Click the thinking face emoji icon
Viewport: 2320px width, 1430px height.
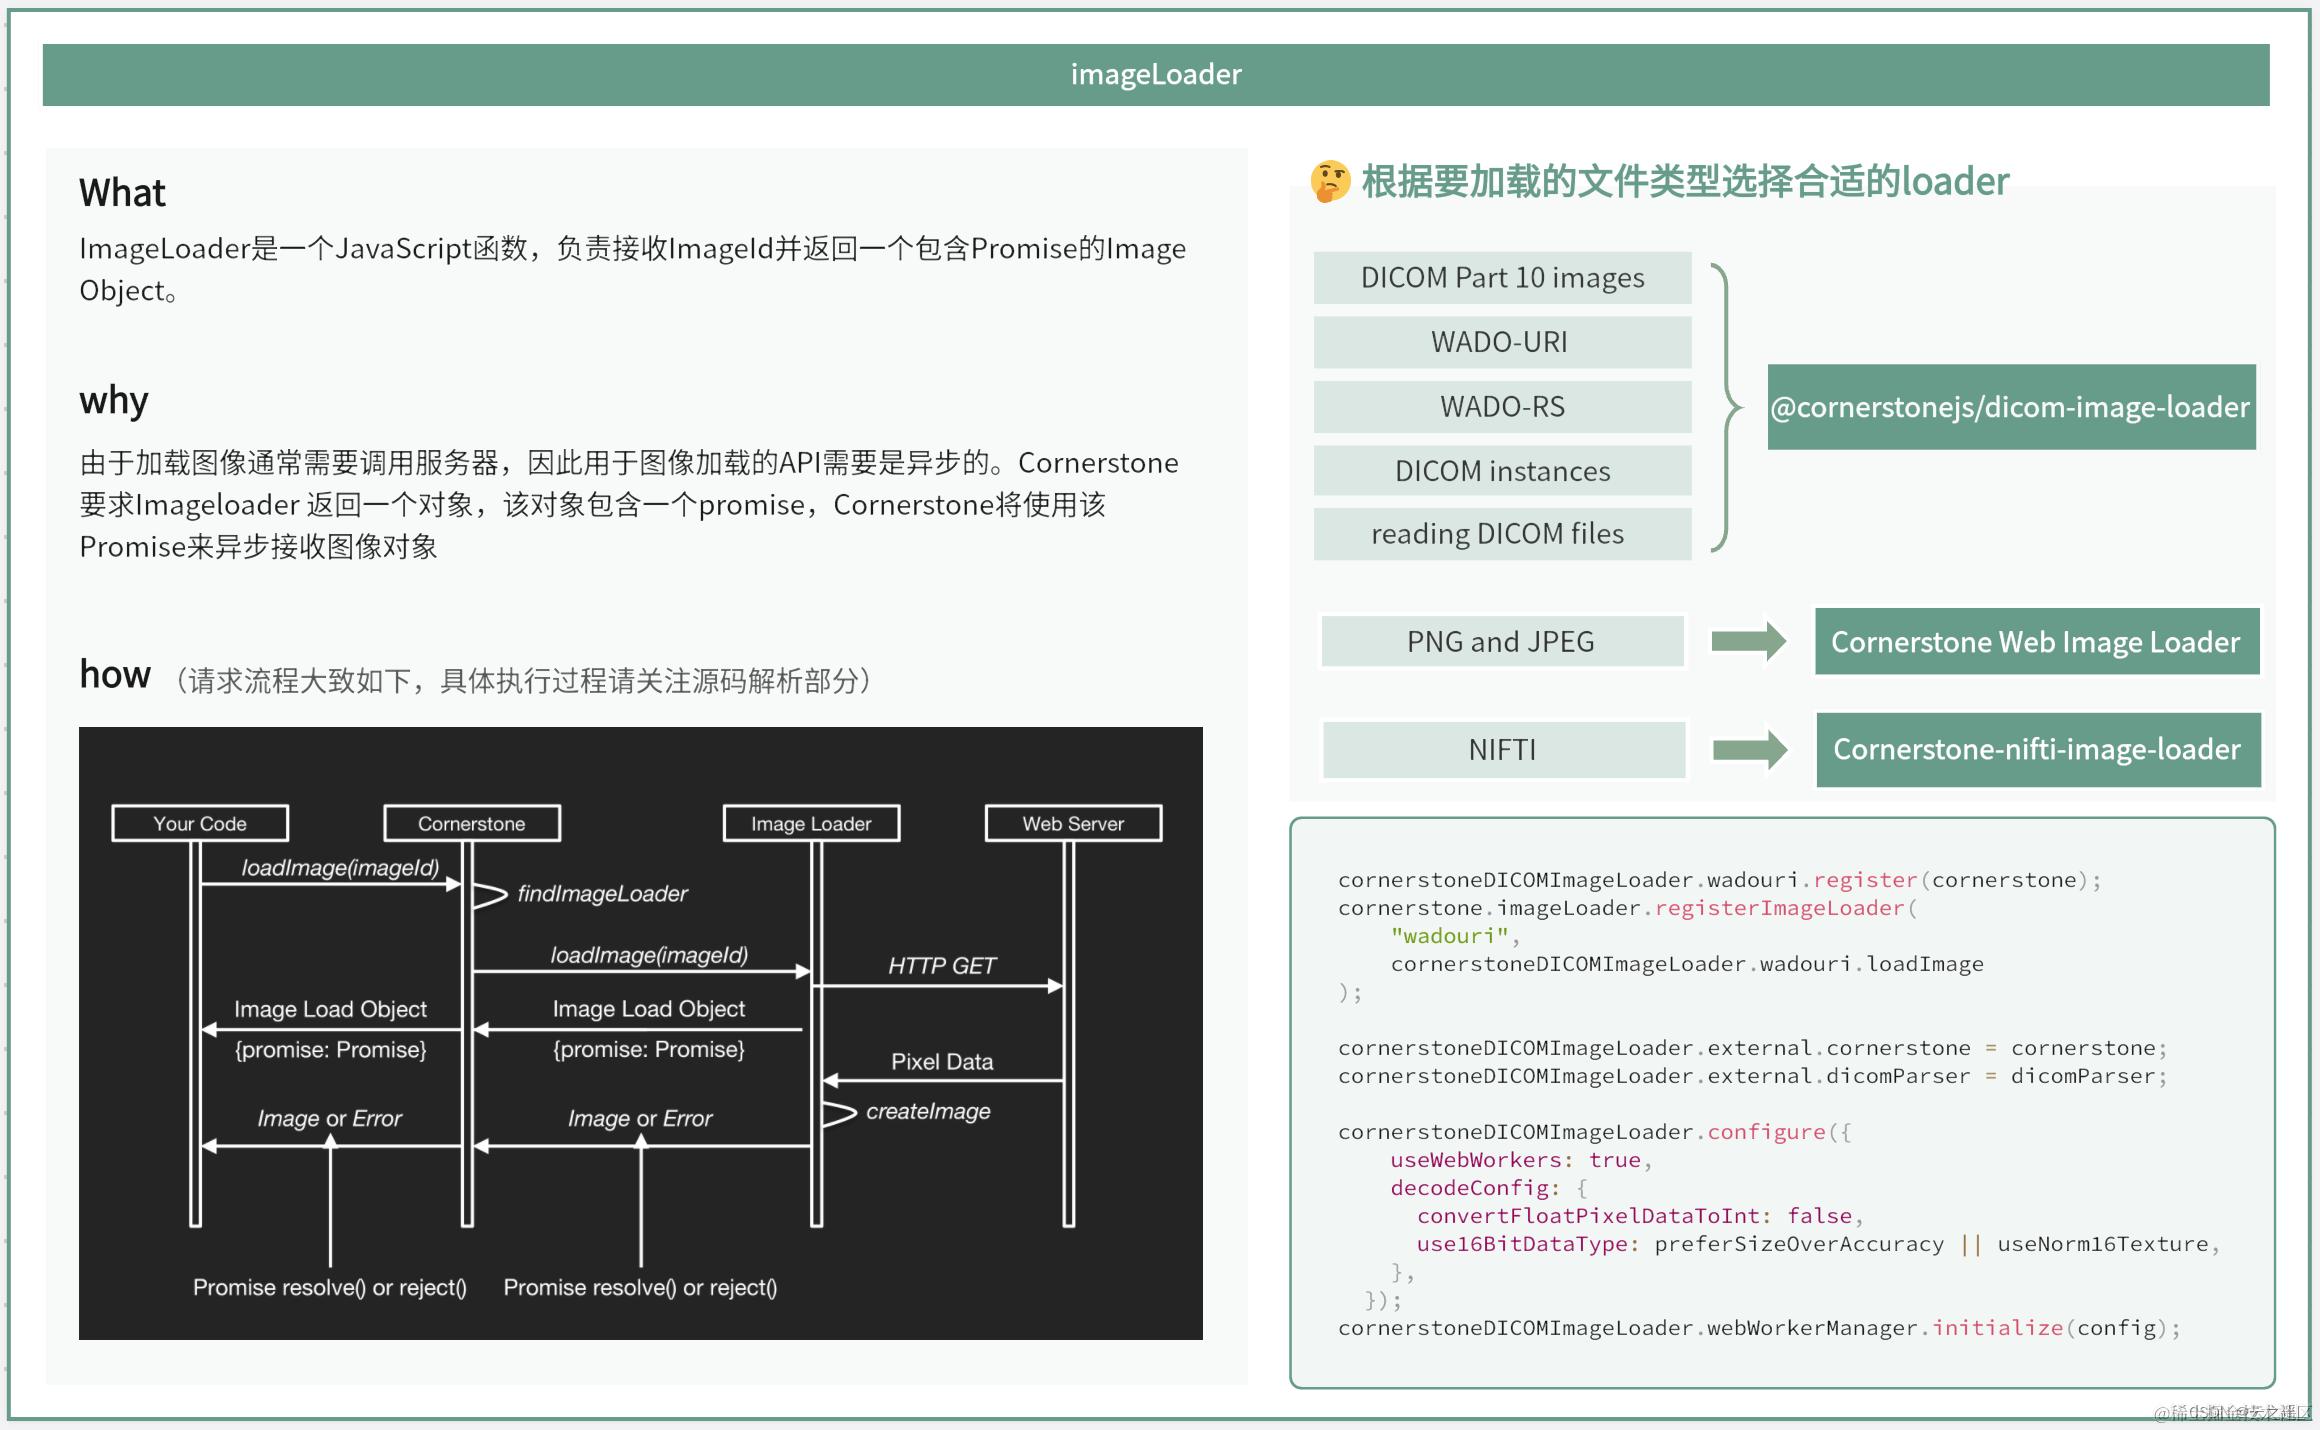pyautogui.click(x=1330, y=182)
